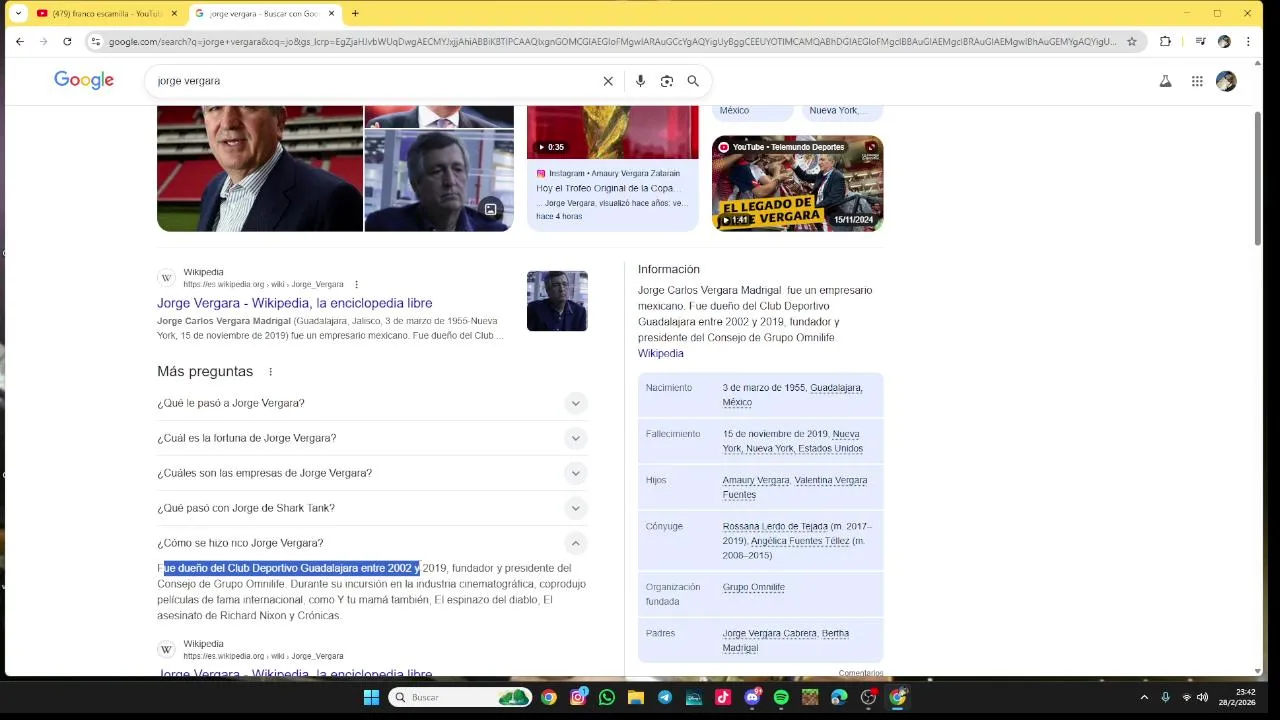Reload the current page
Image resolution: width=1280 pixels, height=720 pixels.
67,41
